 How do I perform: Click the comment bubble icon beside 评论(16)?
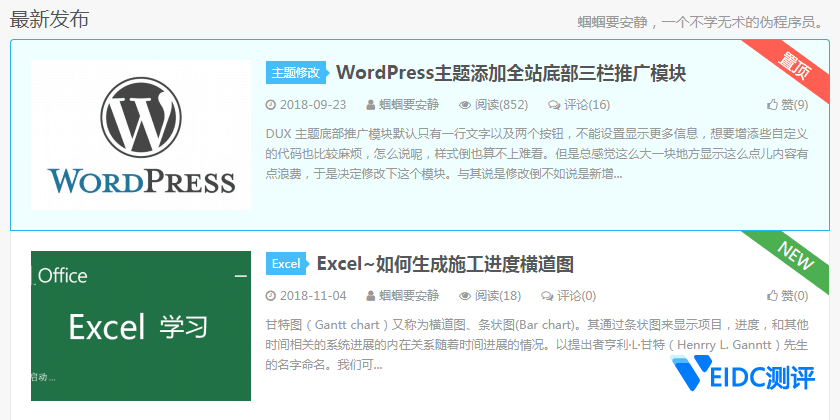554,105
